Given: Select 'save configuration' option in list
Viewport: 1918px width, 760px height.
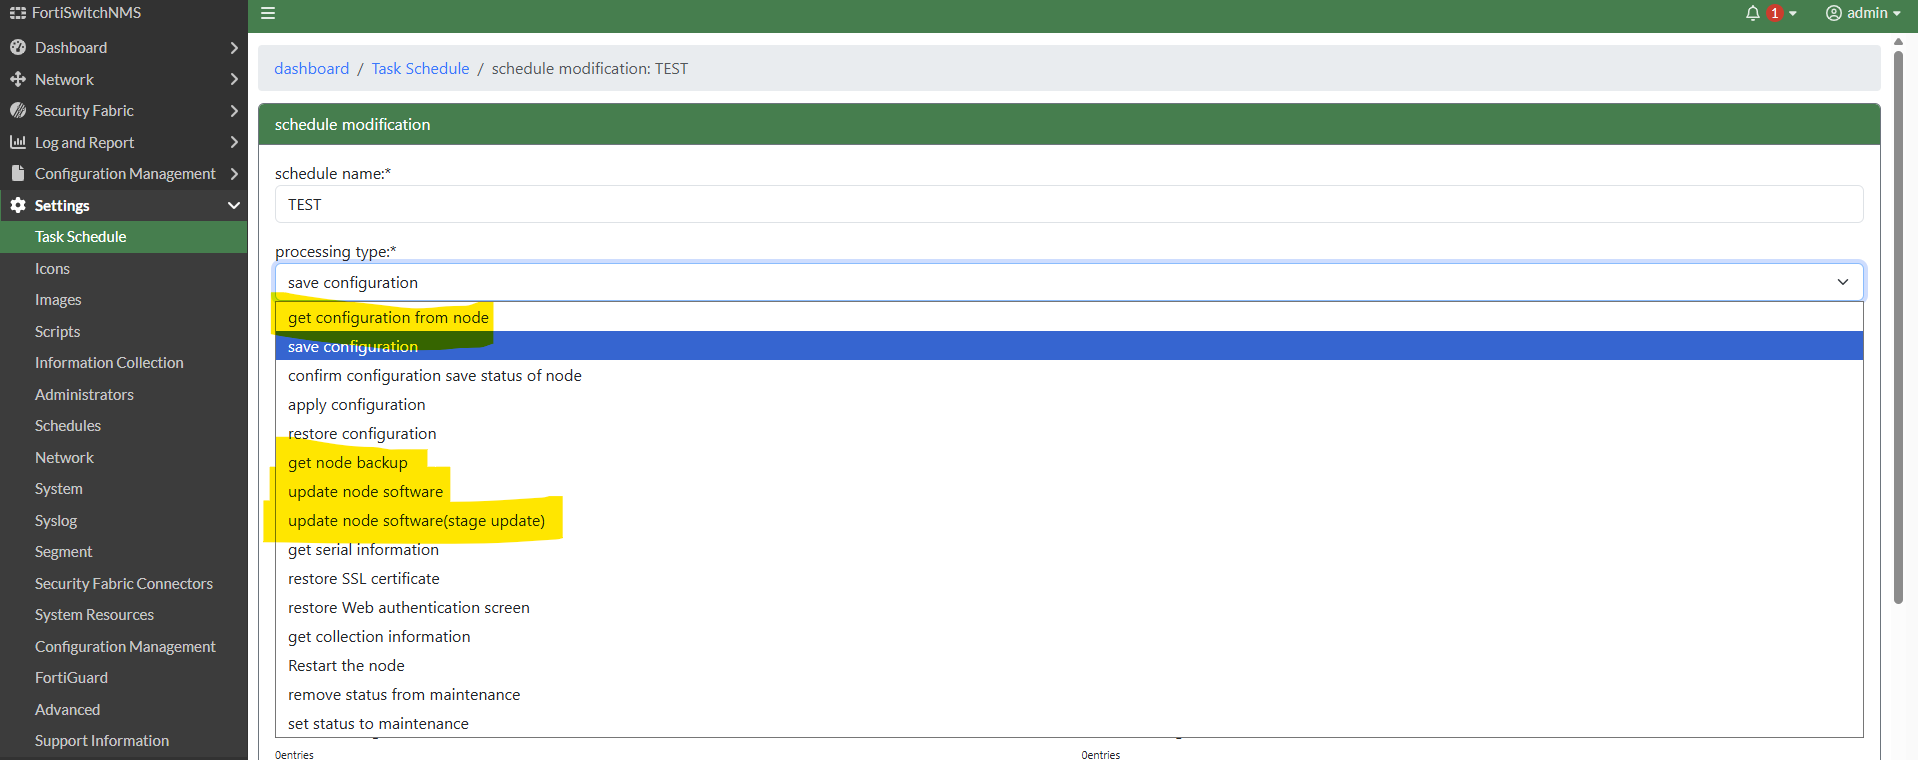Looking at the screenshot, I should (x=1069, y=346).
